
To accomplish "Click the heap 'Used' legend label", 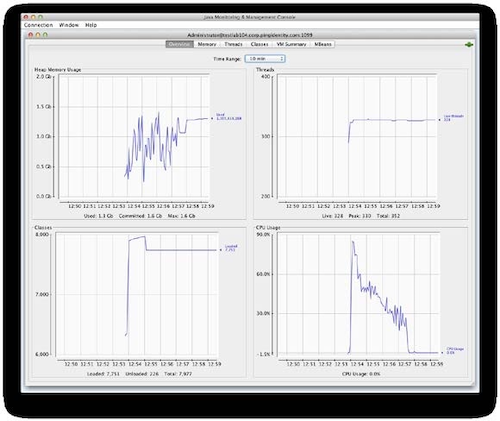I will [x=228, y=117].
